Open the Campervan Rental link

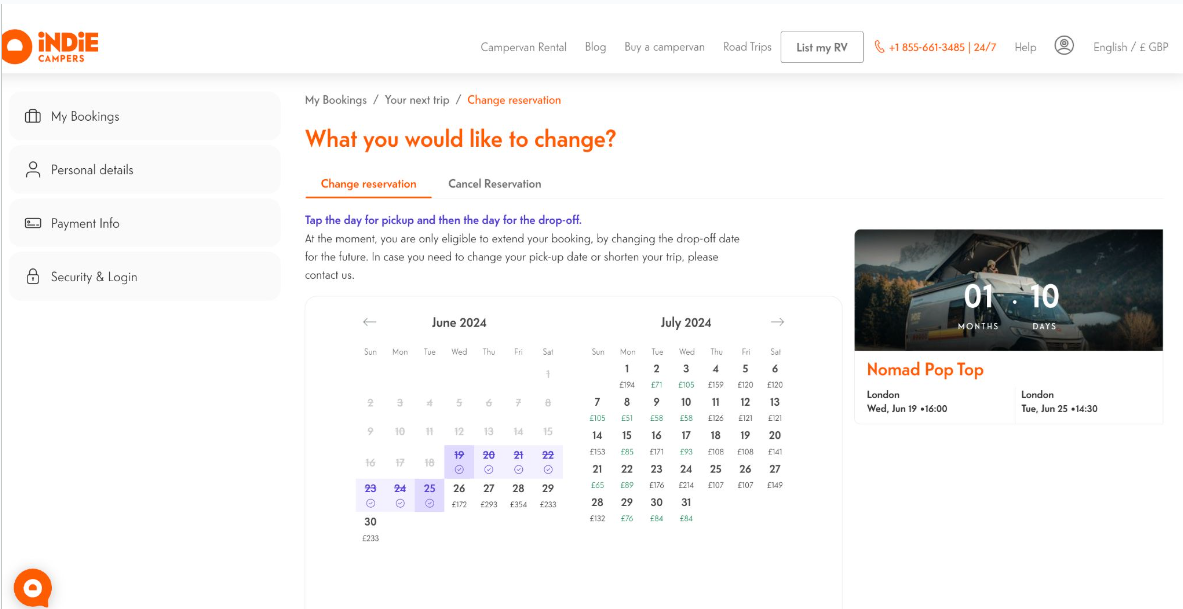[x=523, y=47]
